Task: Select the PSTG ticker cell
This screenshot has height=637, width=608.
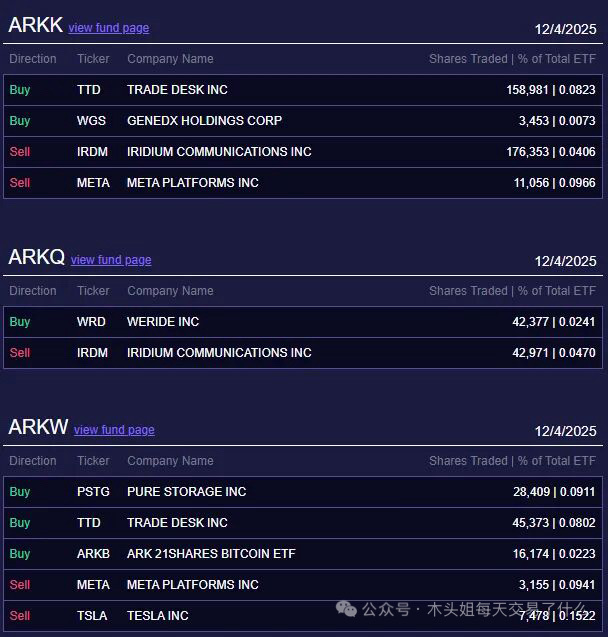Action: click(x=92, y=492)
